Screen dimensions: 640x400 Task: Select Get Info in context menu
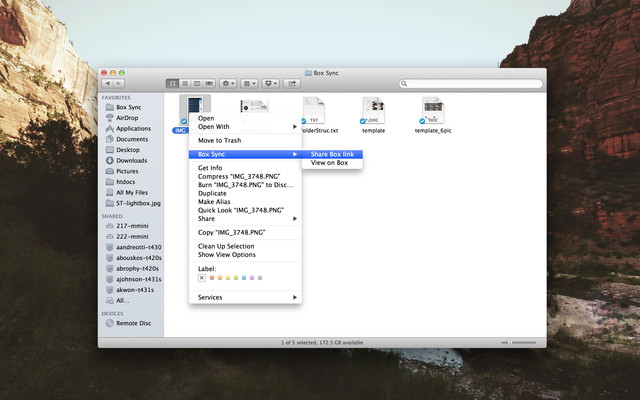click(210, 168)
